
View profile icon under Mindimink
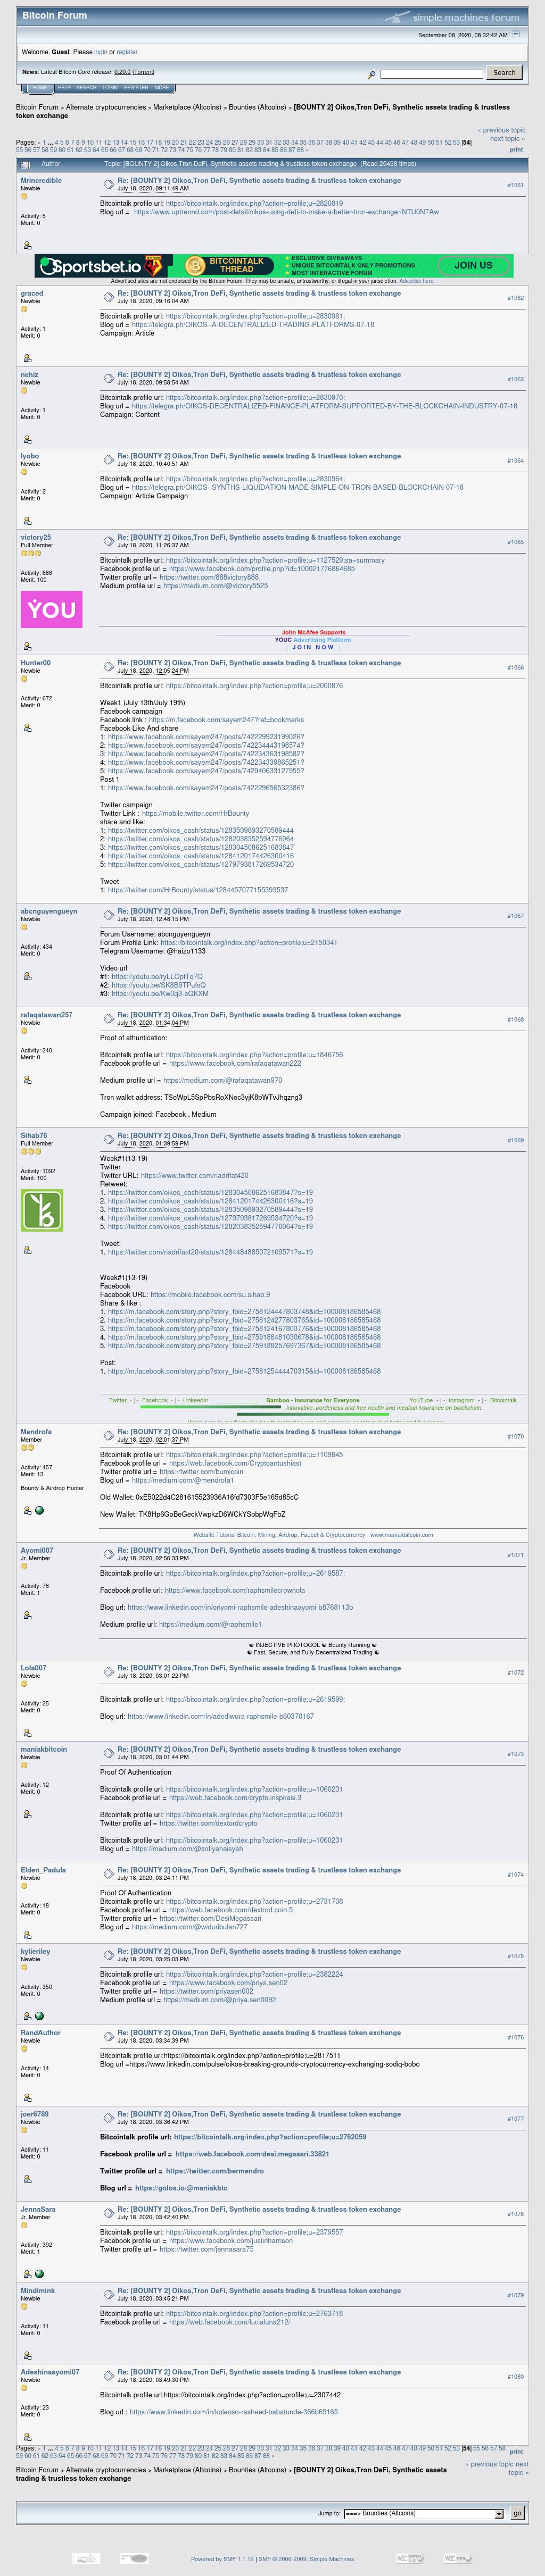(x=27, y=2356)
